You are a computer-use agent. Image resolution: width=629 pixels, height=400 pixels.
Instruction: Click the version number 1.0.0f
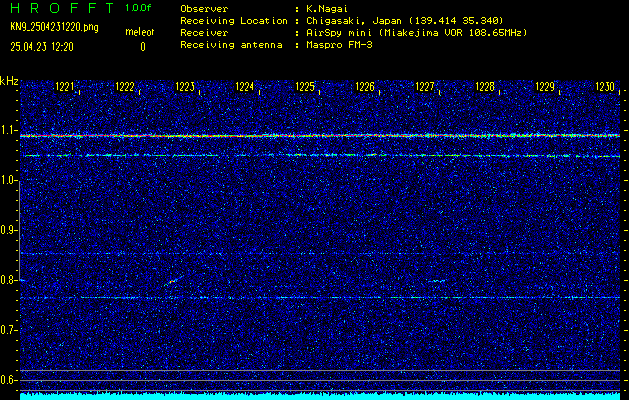point(138,8)
